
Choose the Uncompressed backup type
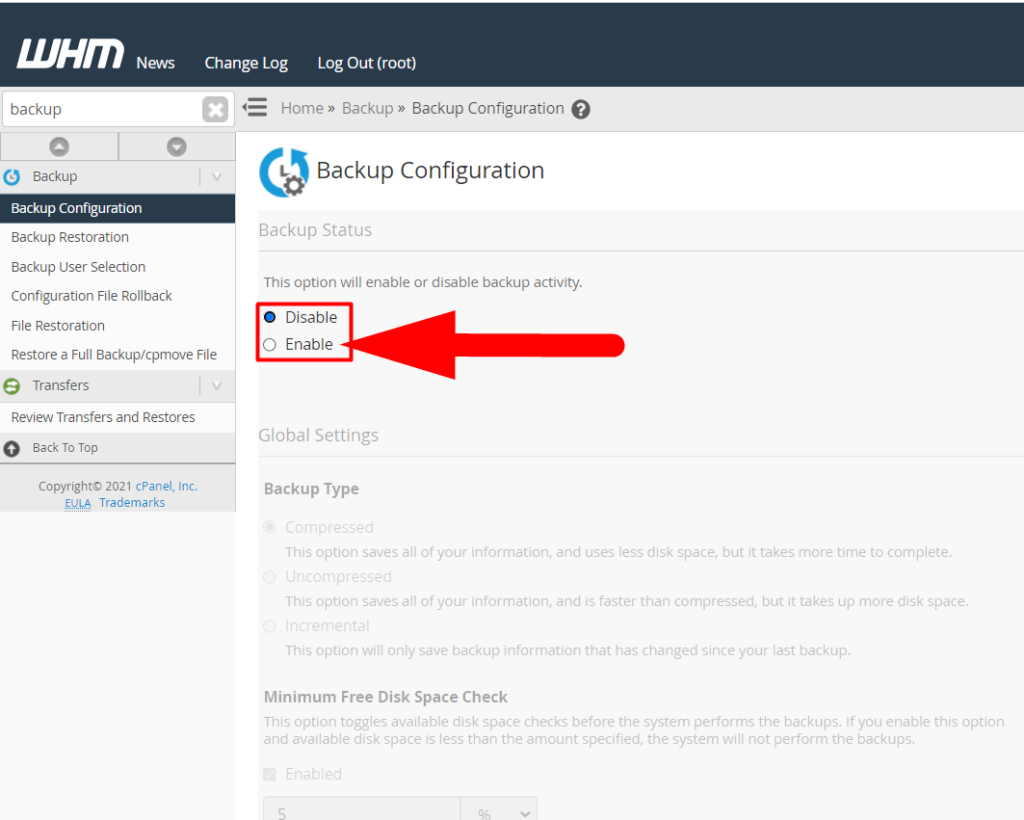270,576
